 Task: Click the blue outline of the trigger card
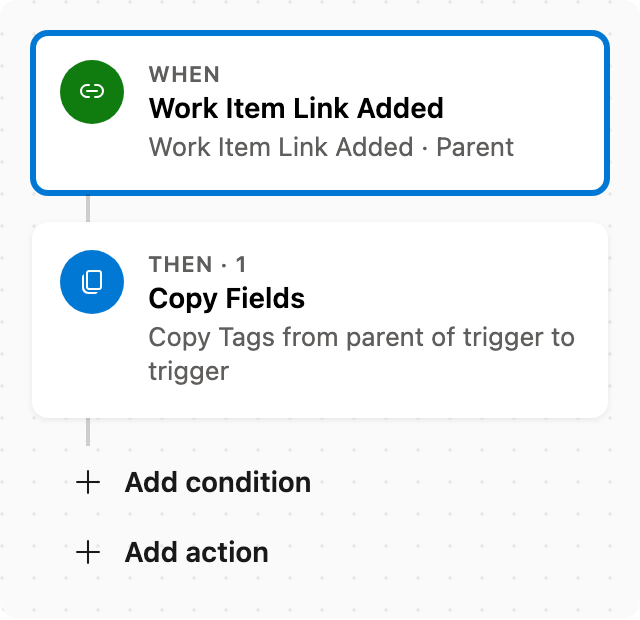tap(320, 33)
